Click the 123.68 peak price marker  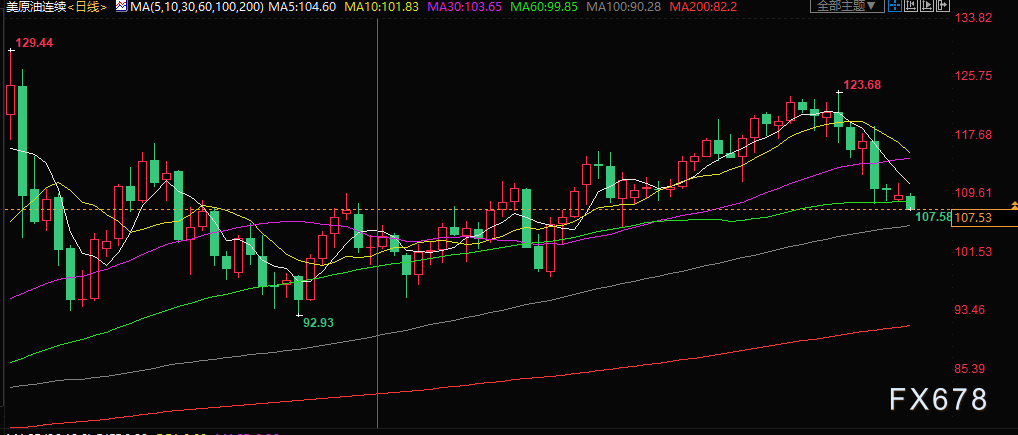(x=862, y=84)
